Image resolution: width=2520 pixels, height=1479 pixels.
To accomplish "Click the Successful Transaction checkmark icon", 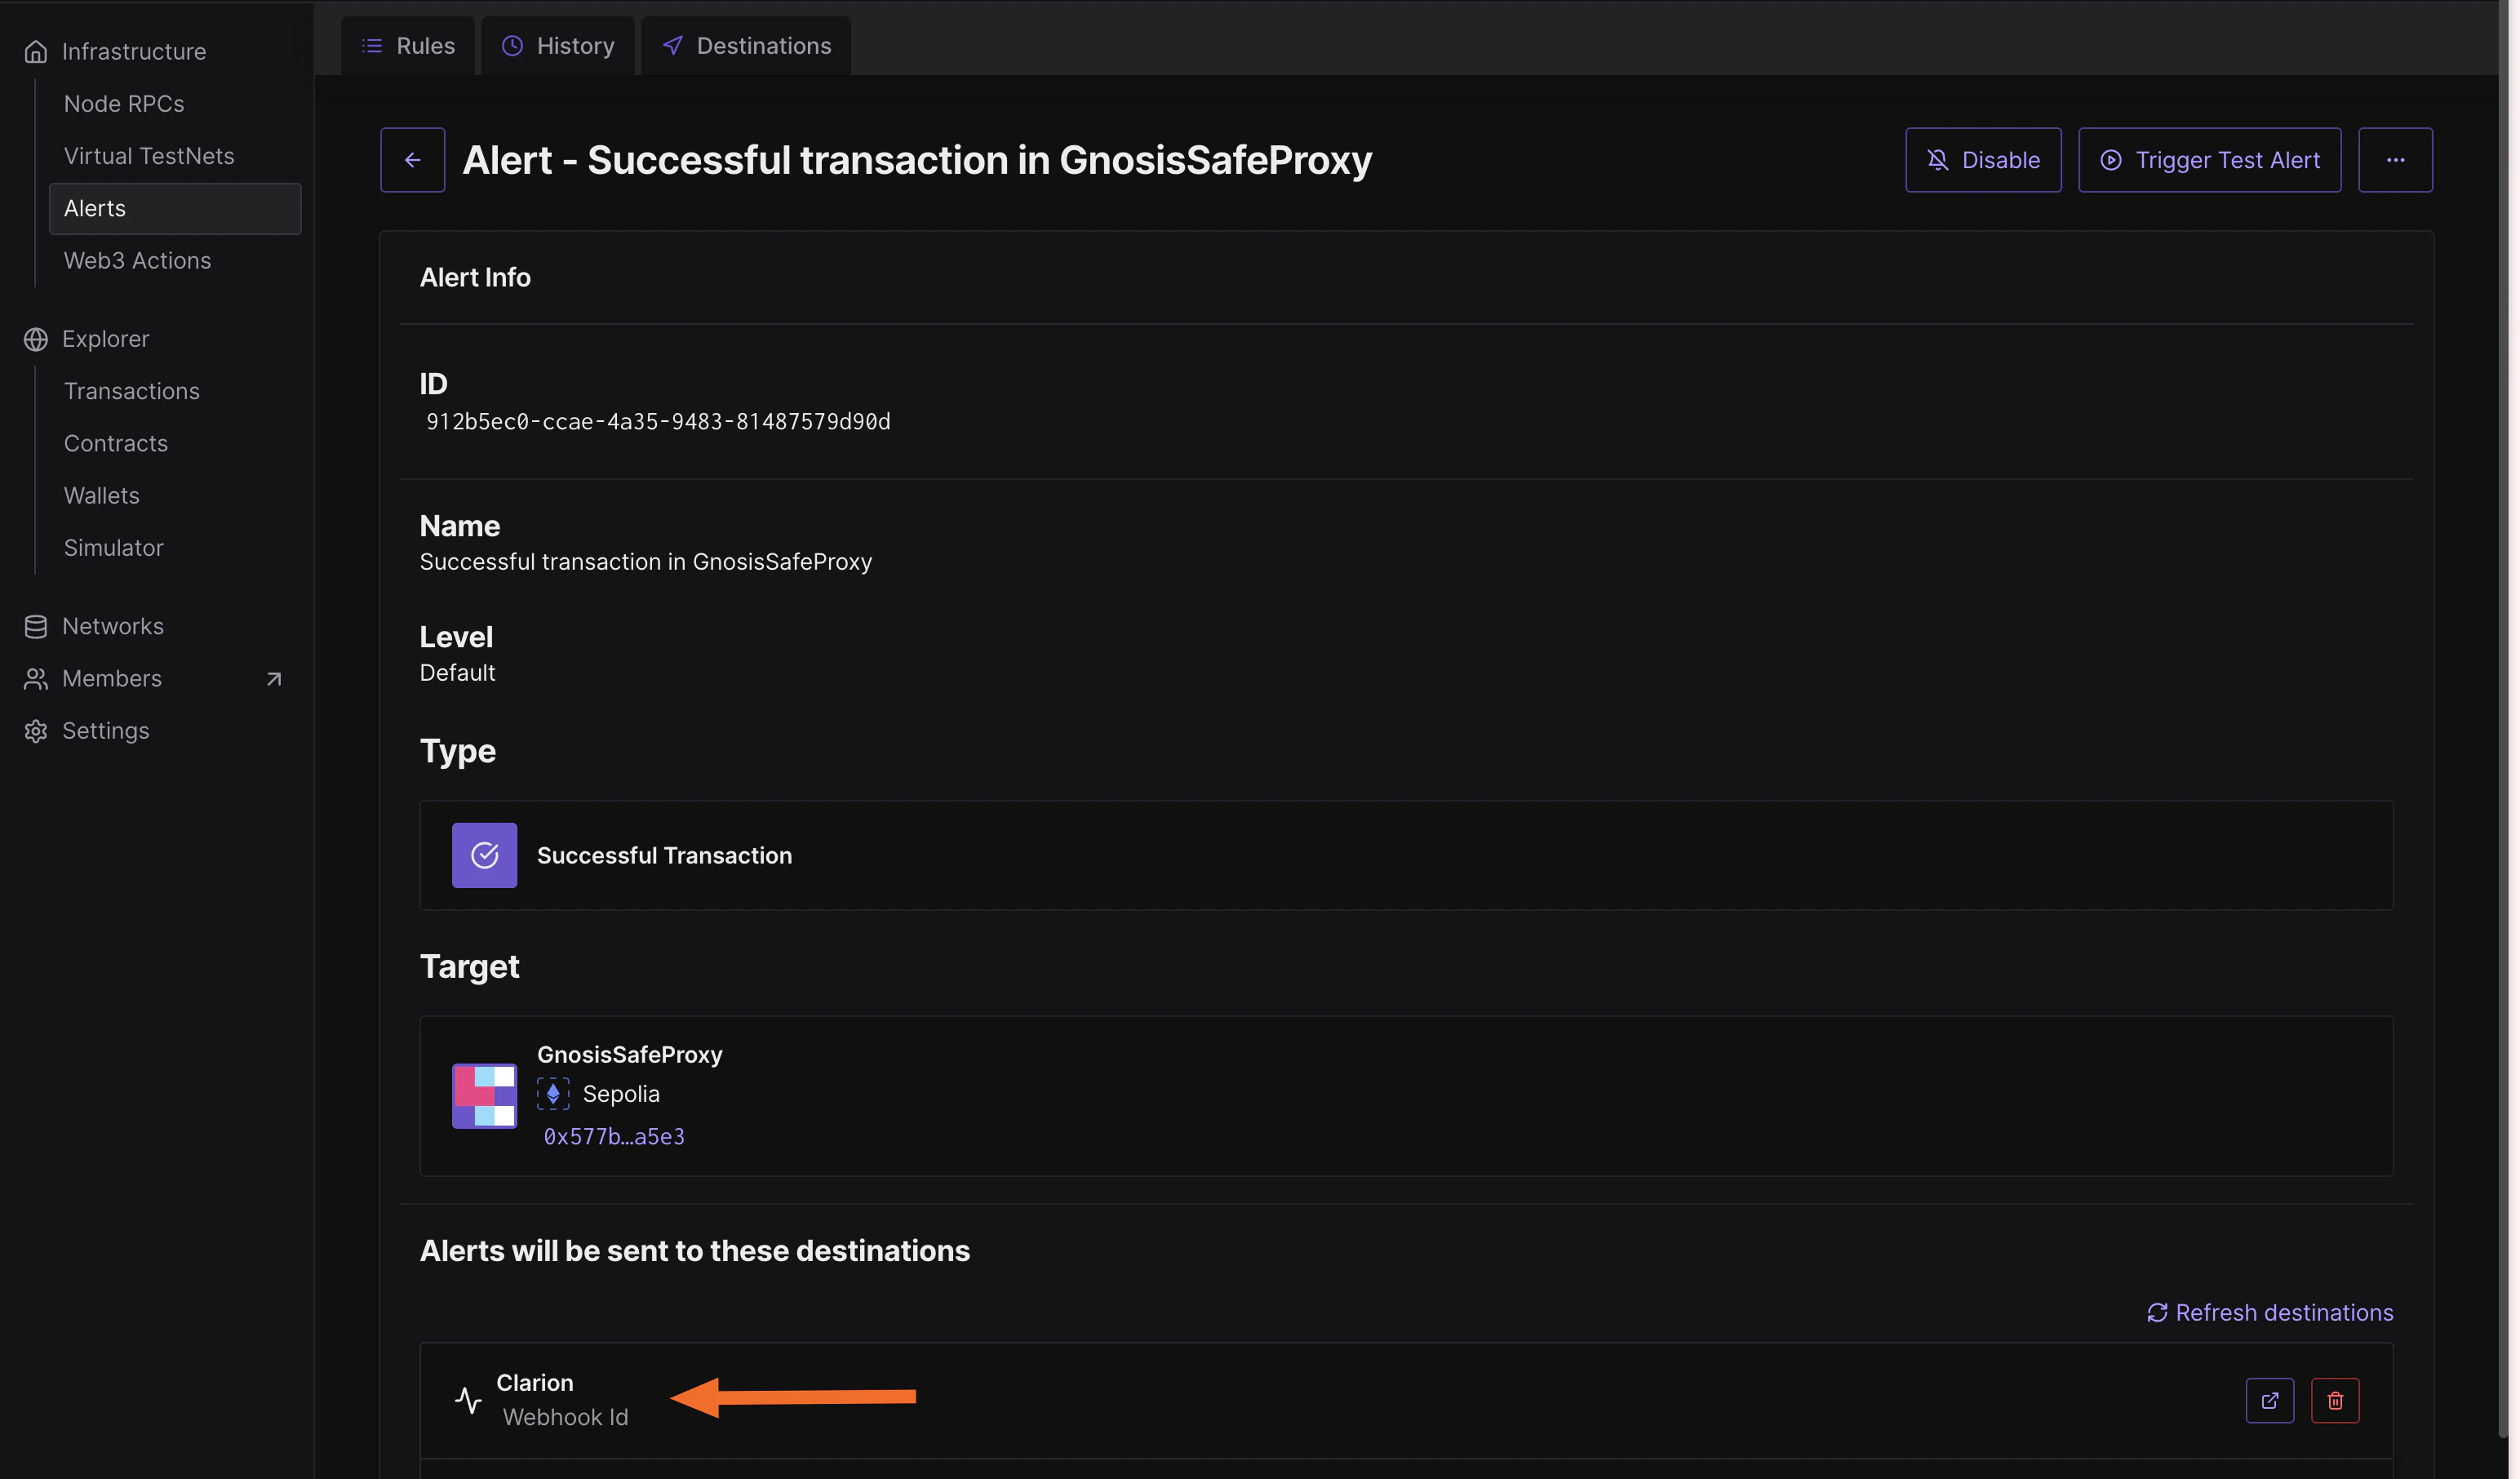I will click(x=484, y=855).
